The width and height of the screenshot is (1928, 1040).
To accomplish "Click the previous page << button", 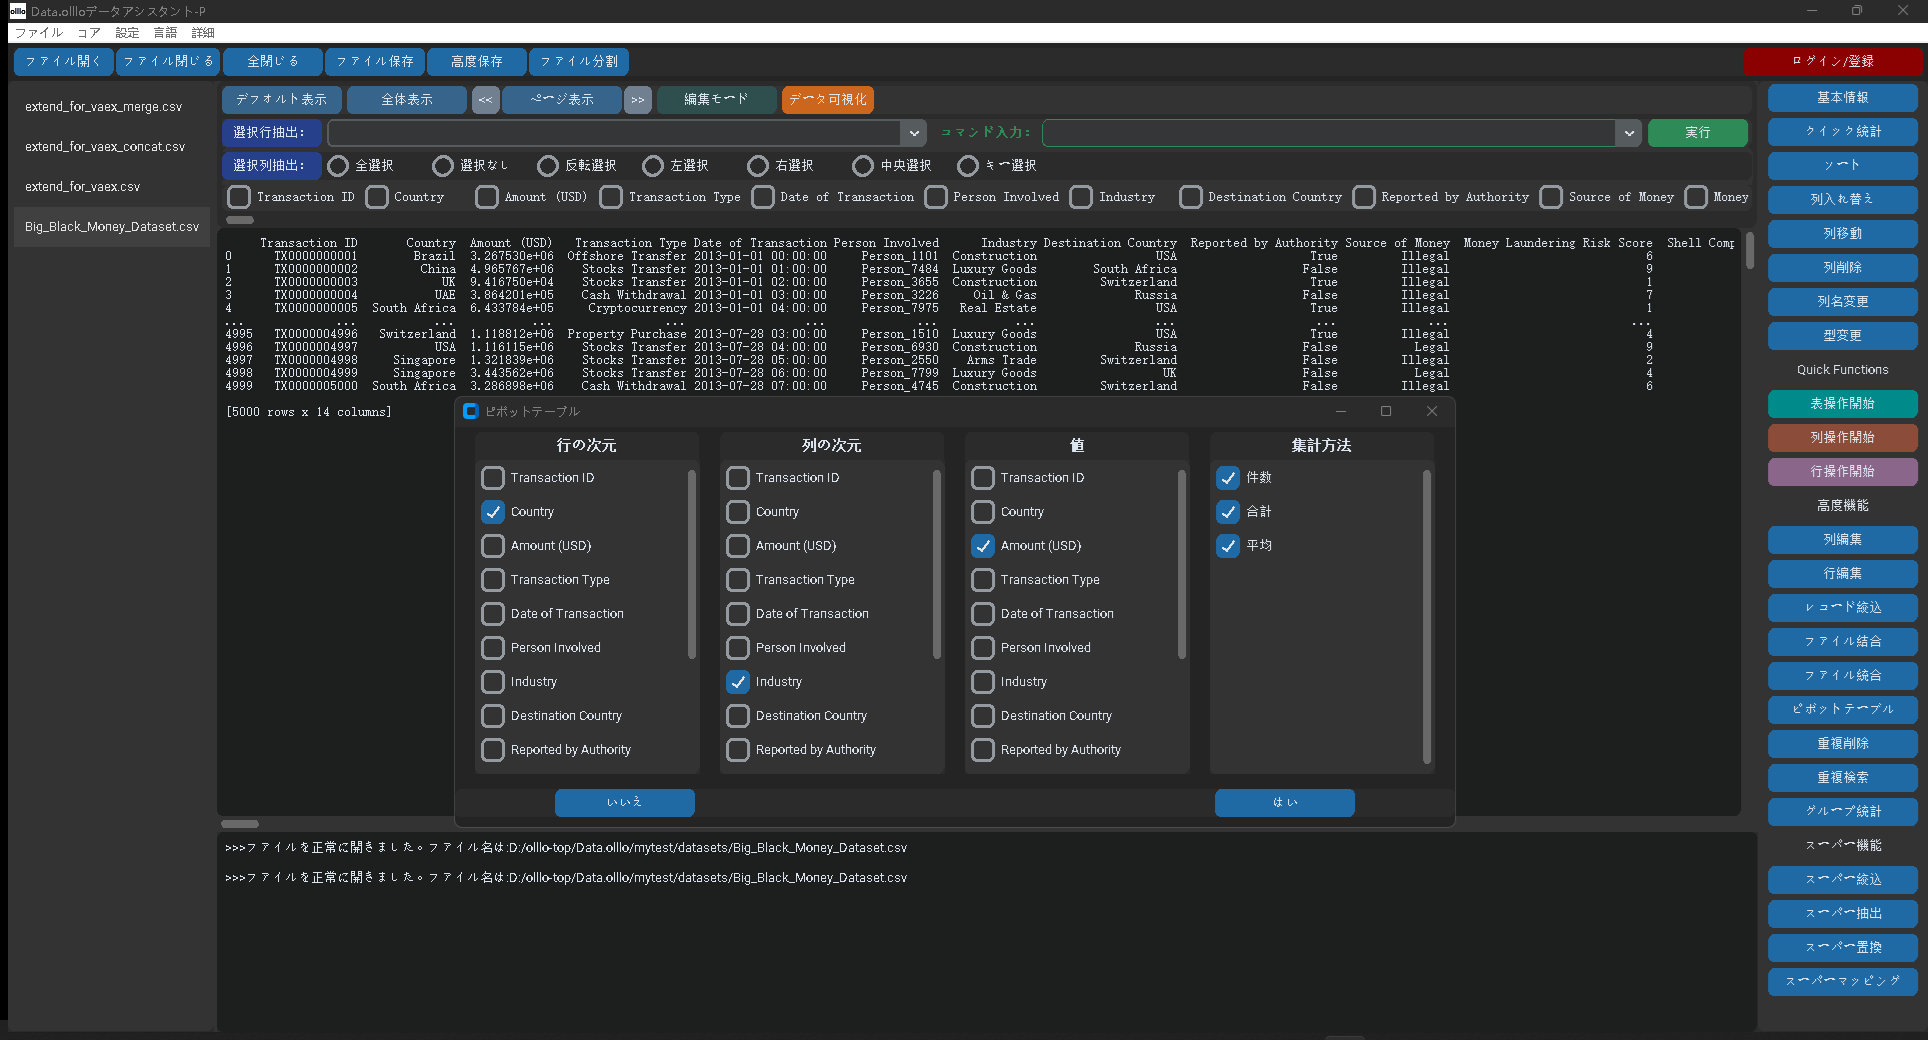I will pos(485,100).
